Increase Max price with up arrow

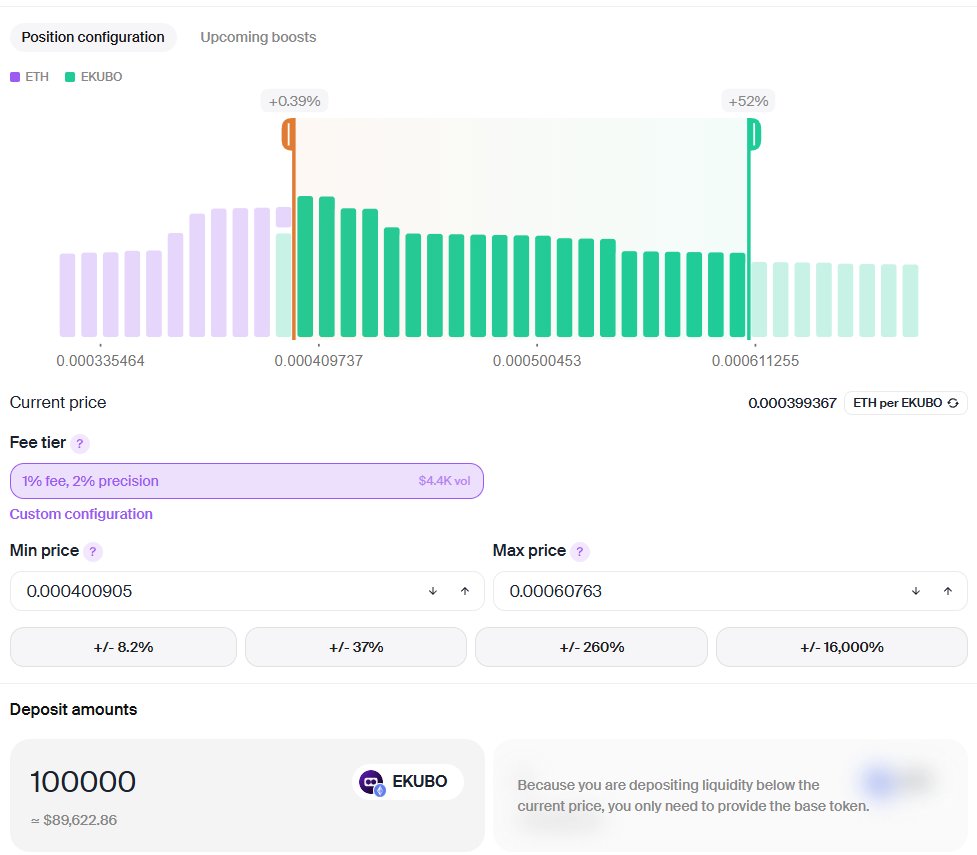click(948, 591)
